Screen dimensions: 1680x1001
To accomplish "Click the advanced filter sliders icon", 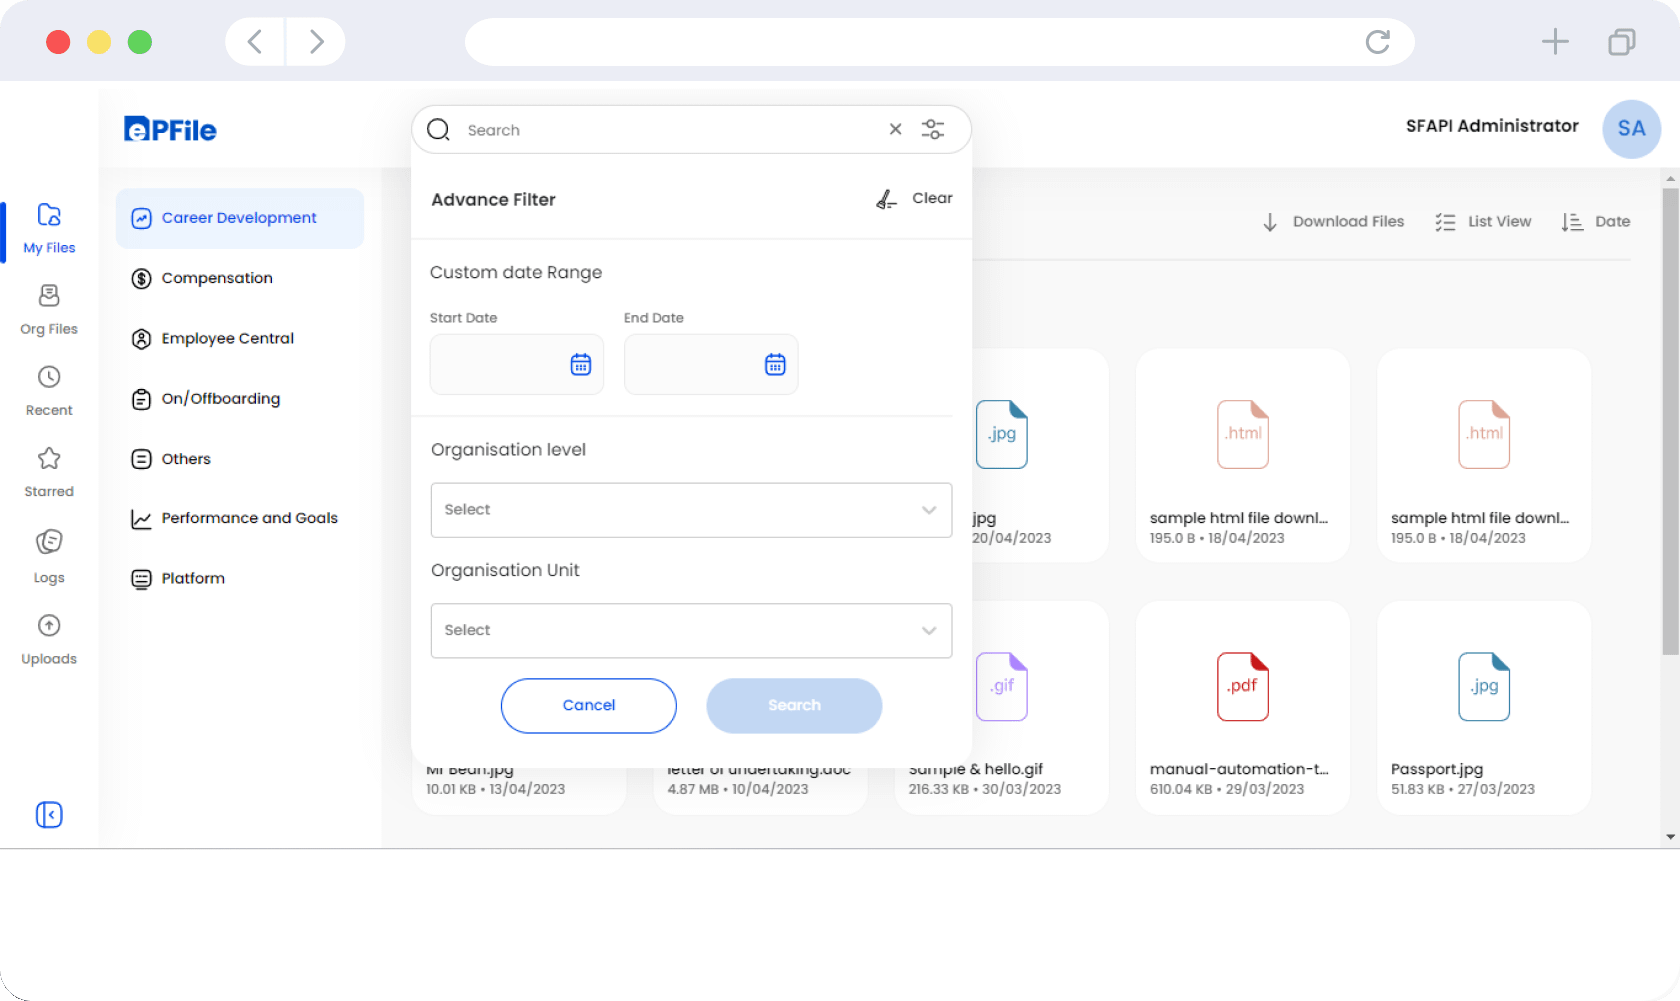I will (932, 130).
